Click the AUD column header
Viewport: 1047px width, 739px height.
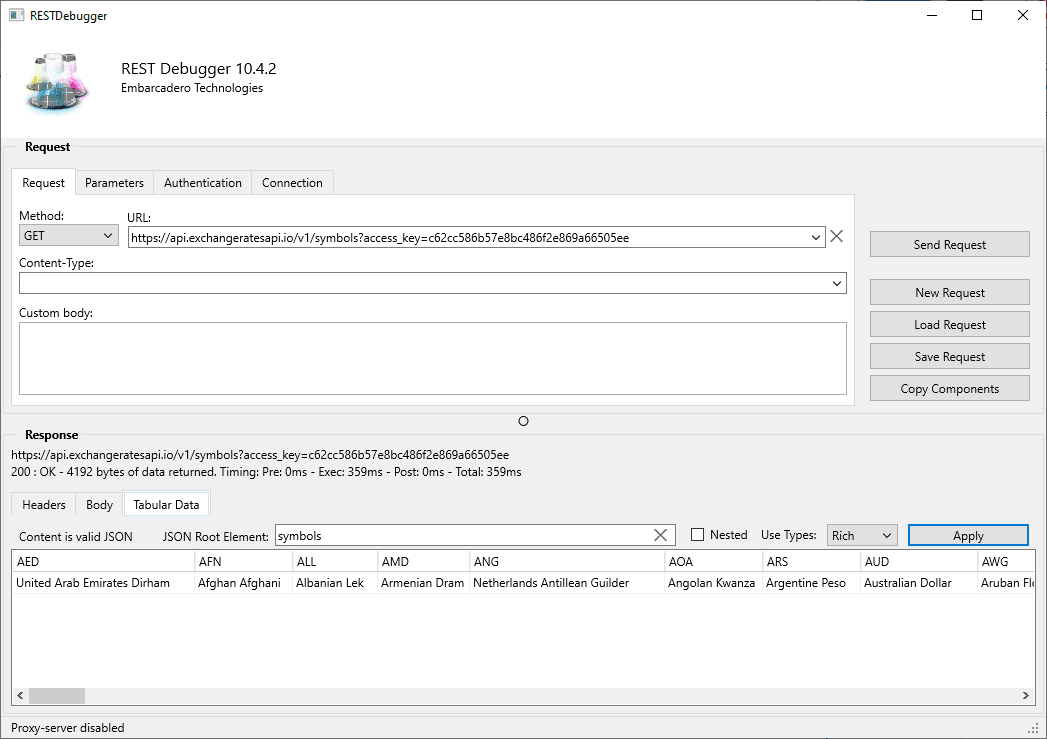[919, 561]
